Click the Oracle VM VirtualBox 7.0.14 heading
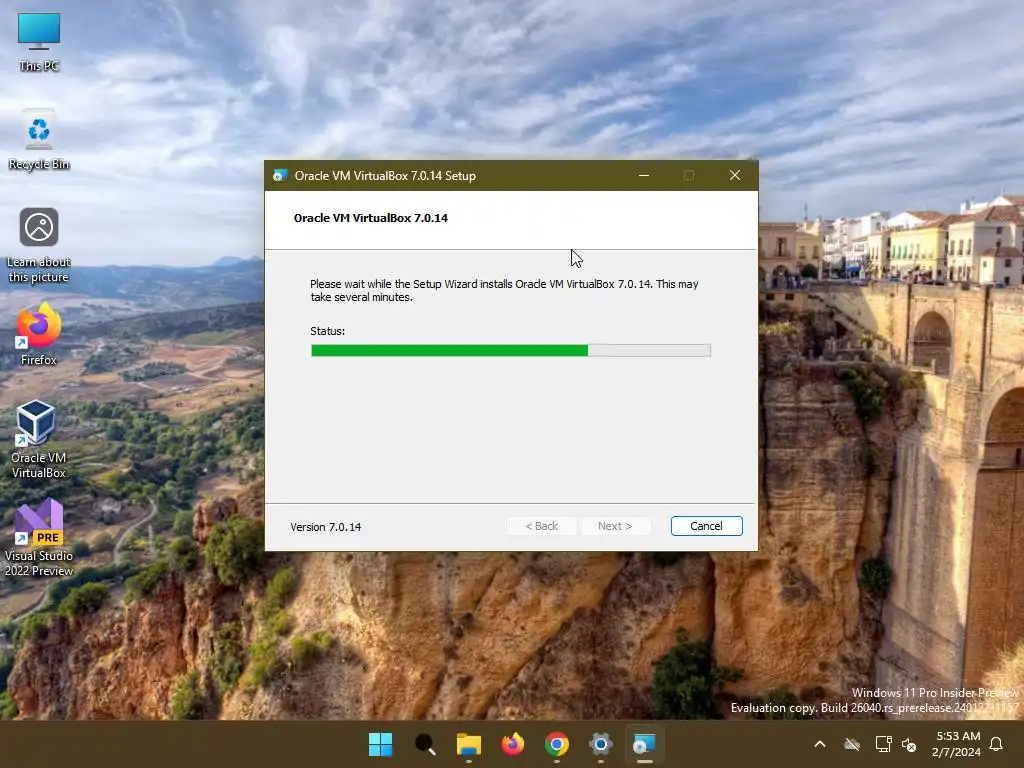 pyautogui.click(x=371, y=218)
